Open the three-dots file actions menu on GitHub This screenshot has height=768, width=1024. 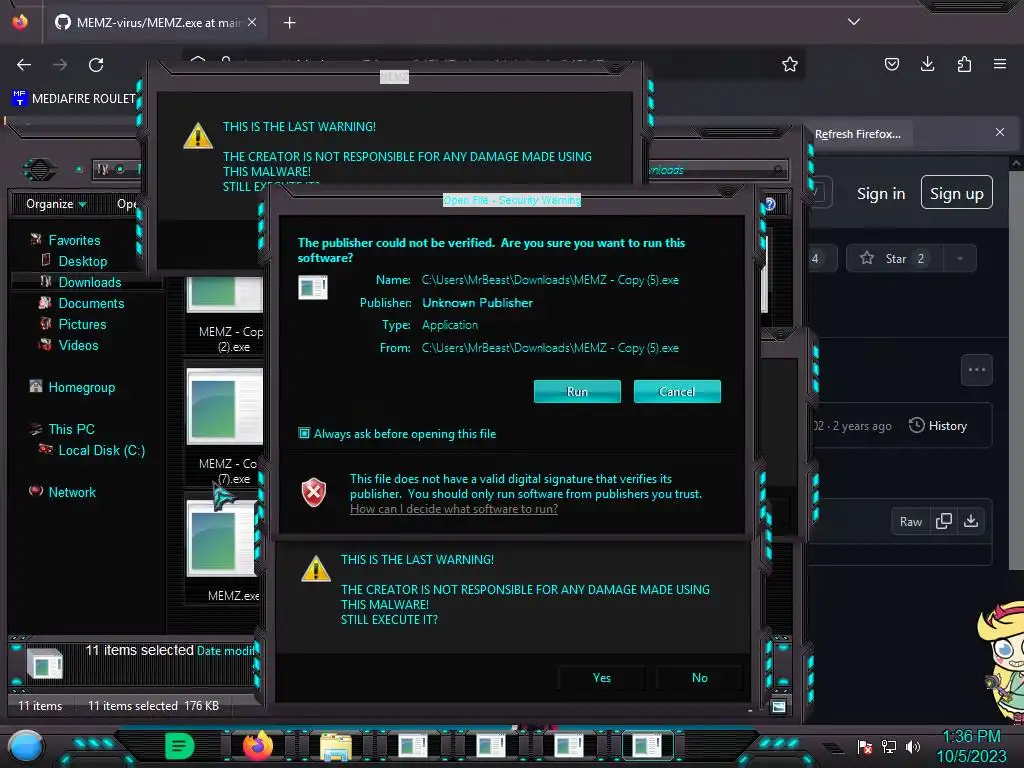point(976,370)
